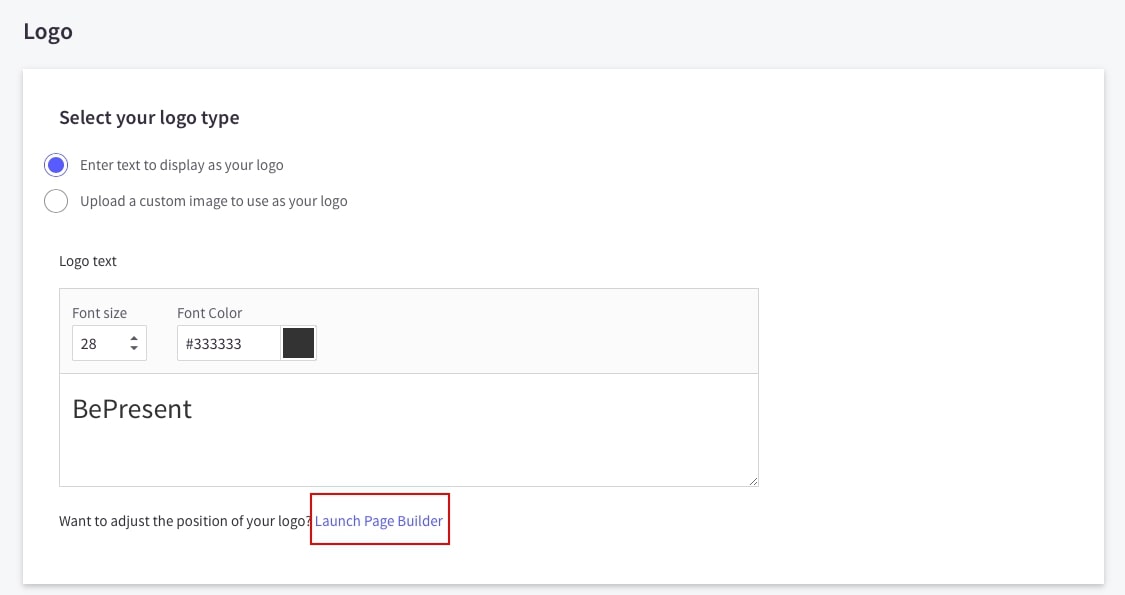The width and height of the screenshot is (1125, 595).
Task: Increase font size with the up arrow
Action: (x=134, y=338)
